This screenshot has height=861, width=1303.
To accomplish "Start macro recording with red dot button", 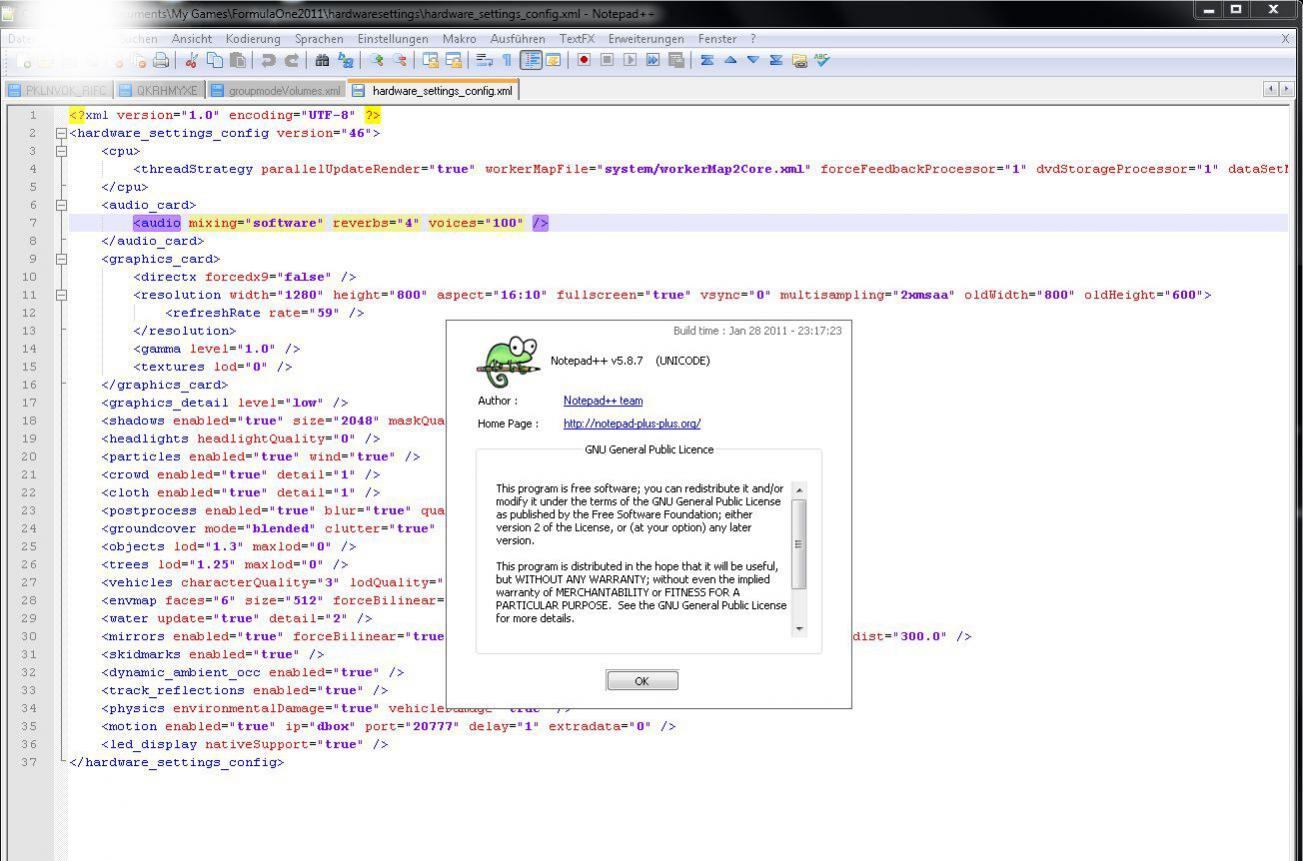I will point(585,60).
